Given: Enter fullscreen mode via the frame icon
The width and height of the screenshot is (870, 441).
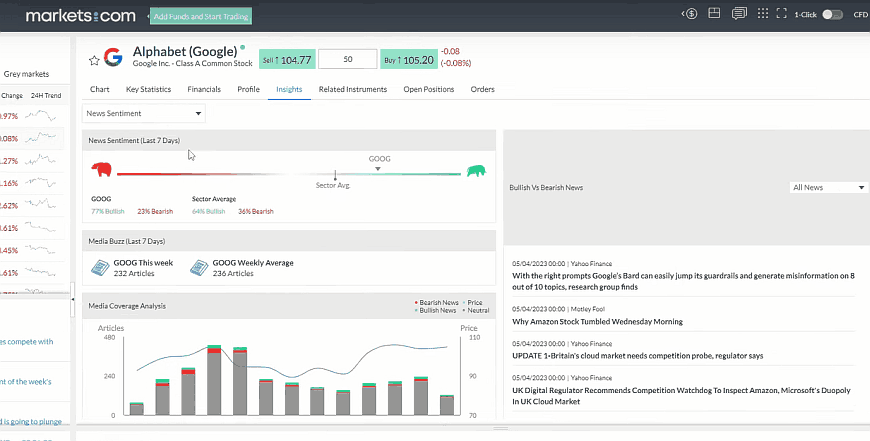Looking at the screenshot, I should tap(783, 14).
